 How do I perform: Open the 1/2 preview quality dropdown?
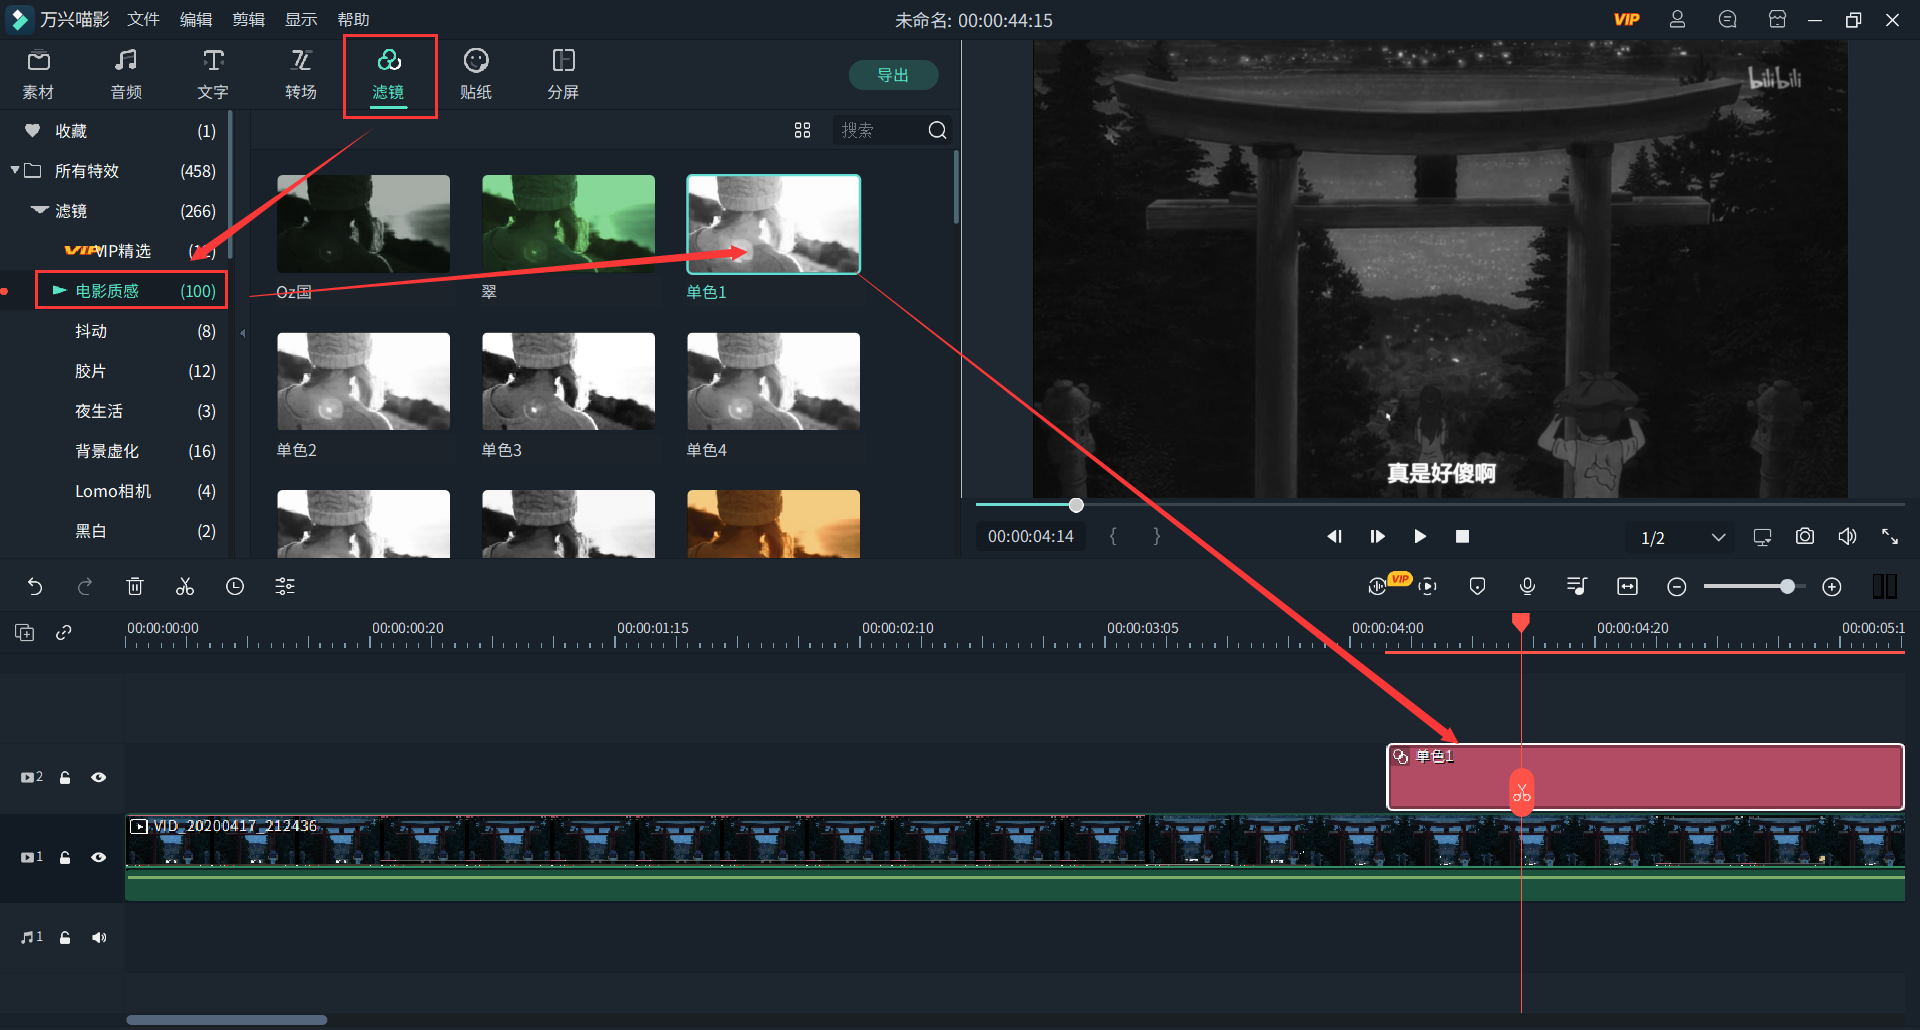tap(1683, 538)
